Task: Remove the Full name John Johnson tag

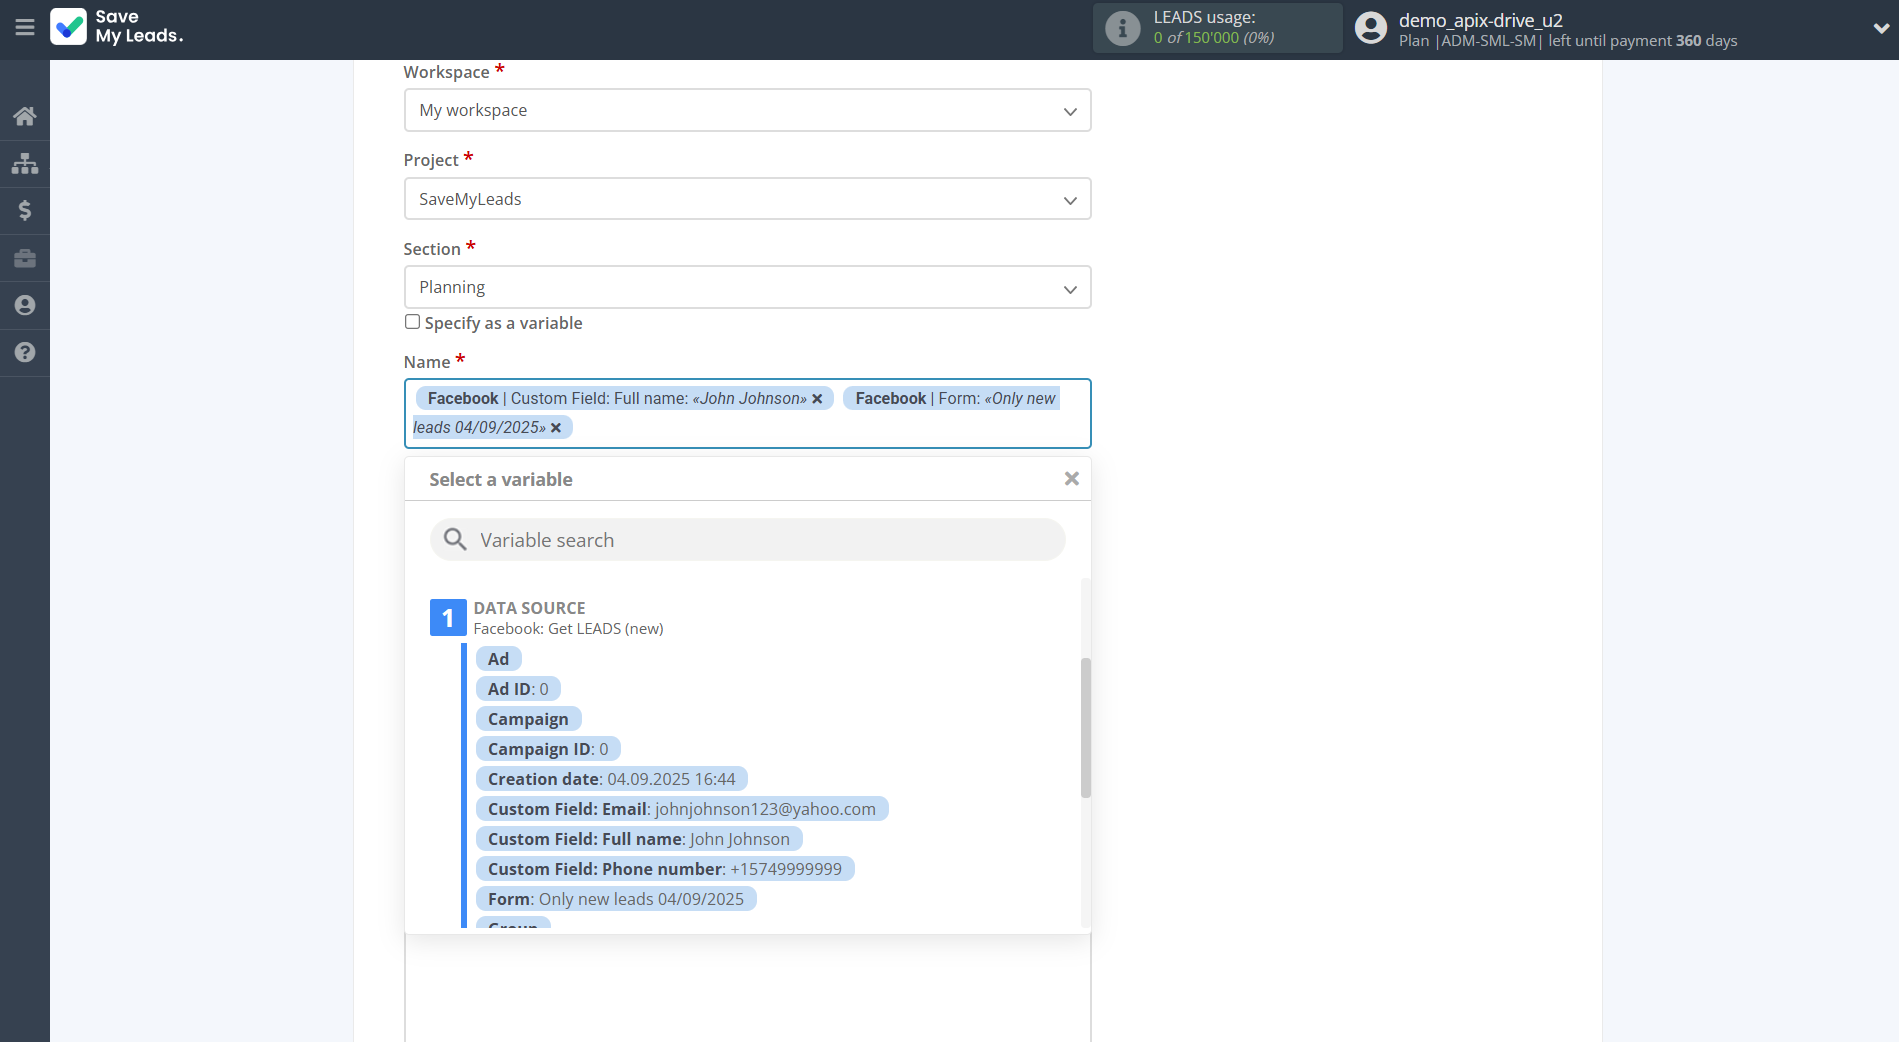Action: [817, 399]
